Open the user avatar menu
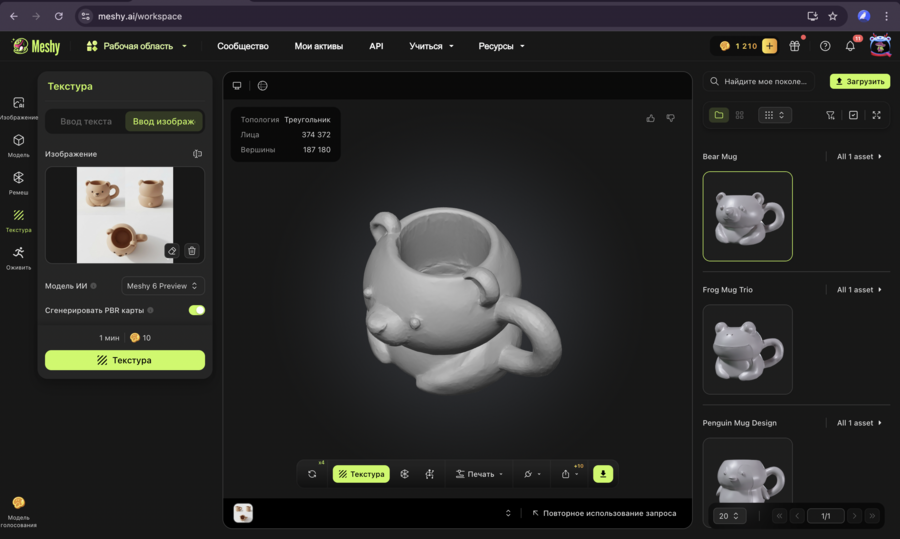900x539 pixels. click(880, 45)
